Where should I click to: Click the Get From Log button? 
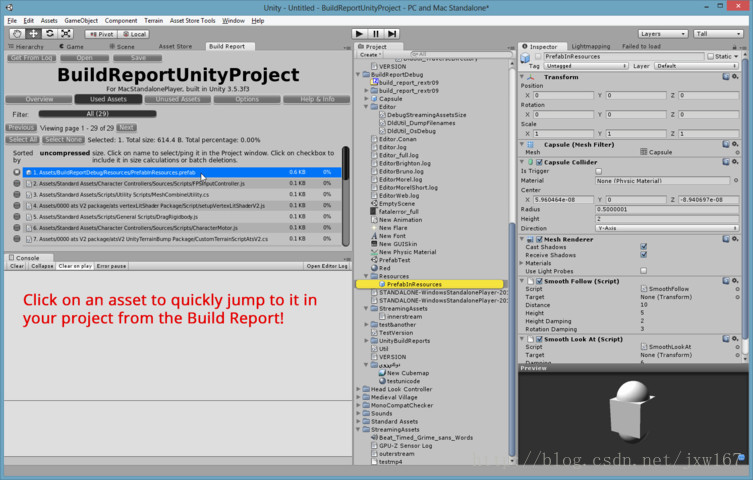point(32,58)
